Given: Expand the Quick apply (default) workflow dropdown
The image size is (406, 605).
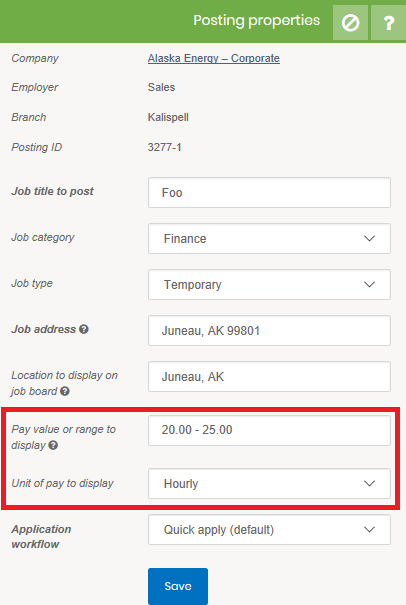Looking at the screenshot, I should click(x=269, y=529).
